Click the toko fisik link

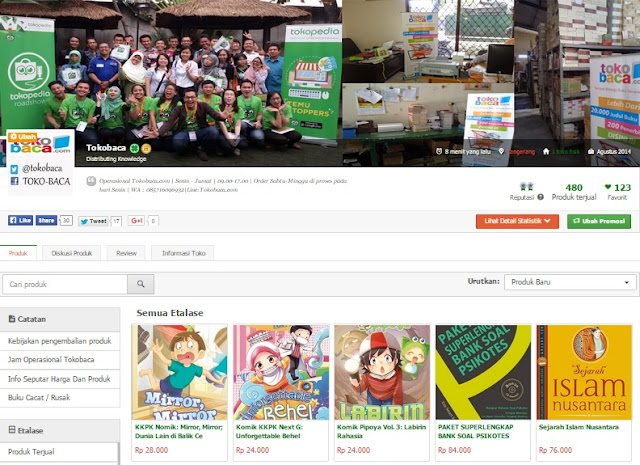[x=566, y=151]
